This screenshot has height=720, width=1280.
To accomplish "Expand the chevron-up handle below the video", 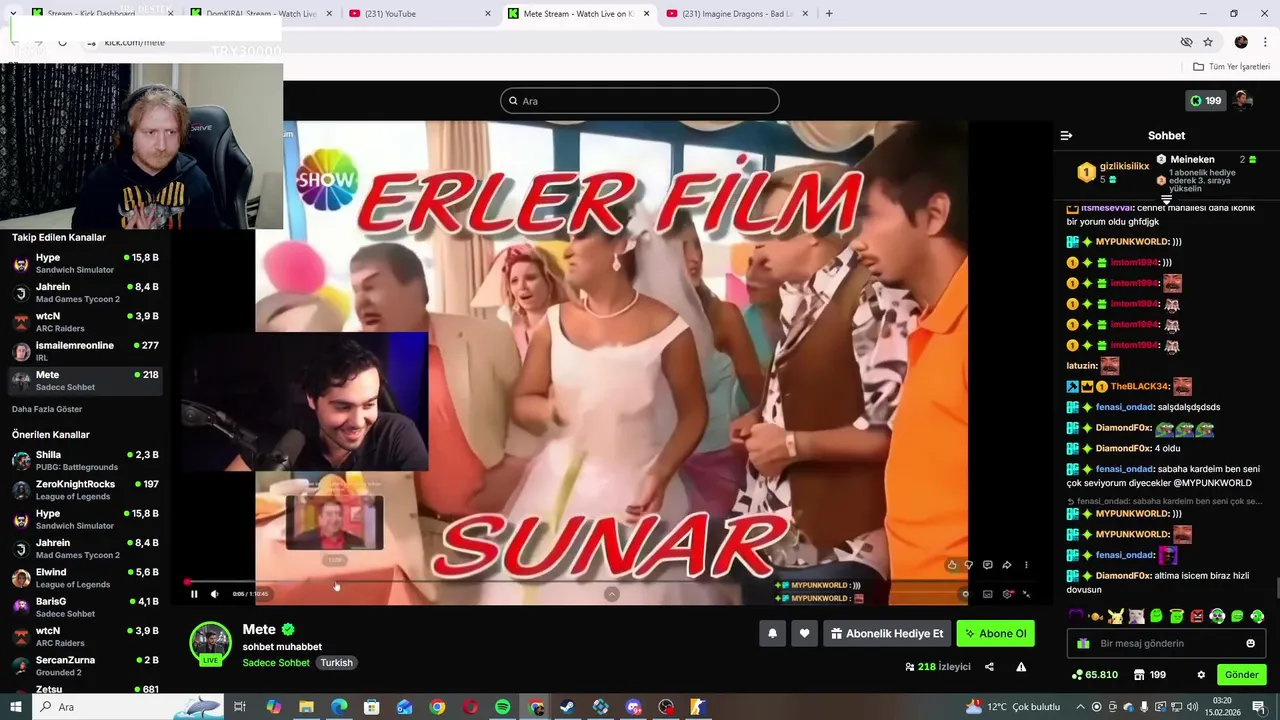I will point(612,594).
